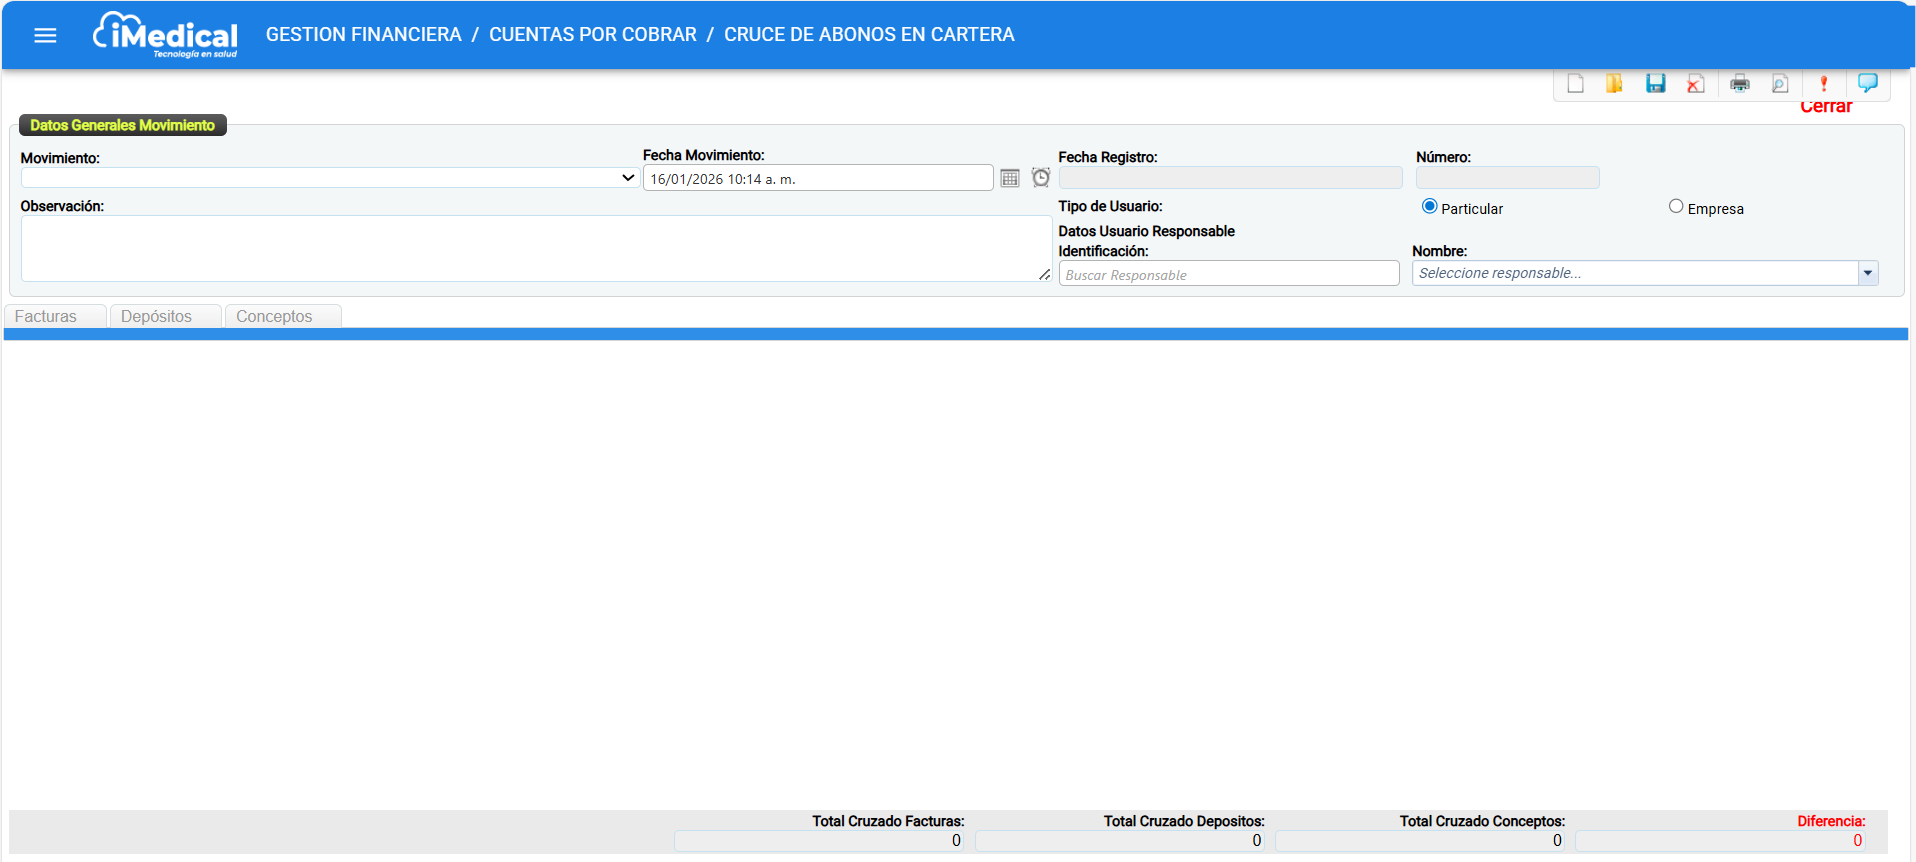Screen dimensions: 1916x862
Task: Click the Fecha Movimiento date field
Action: [818, 178]
